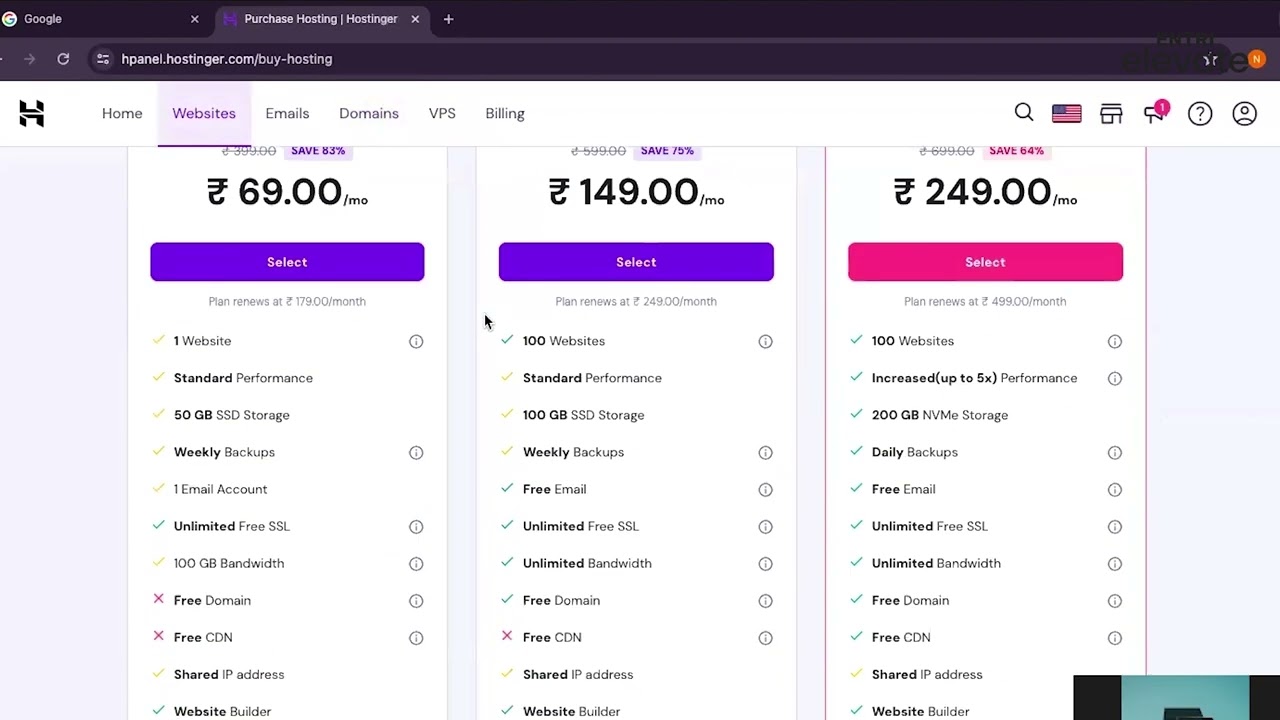Open the Billing navigation item
The width and height of the screenshot is (1280, 720).
(x=505, y=113)
